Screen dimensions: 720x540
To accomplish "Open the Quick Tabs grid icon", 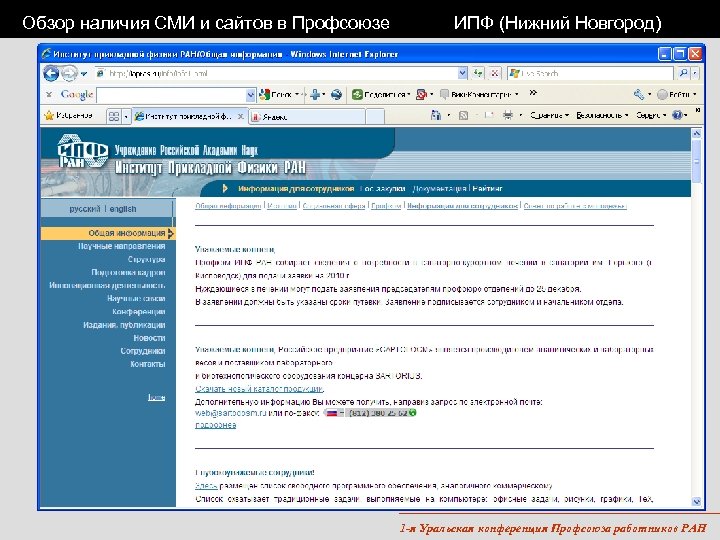I will point(113,116).
